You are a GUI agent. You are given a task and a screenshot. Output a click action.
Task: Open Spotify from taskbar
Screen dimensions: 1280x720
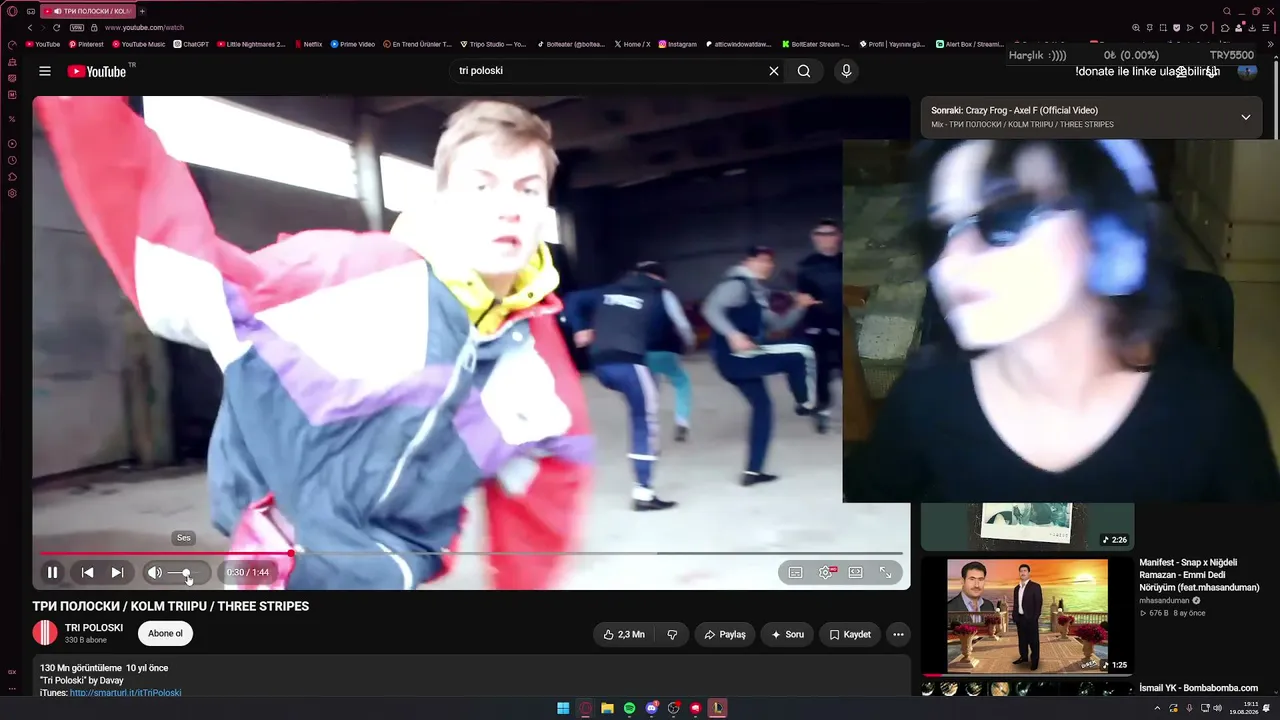(x=629, y=708)
